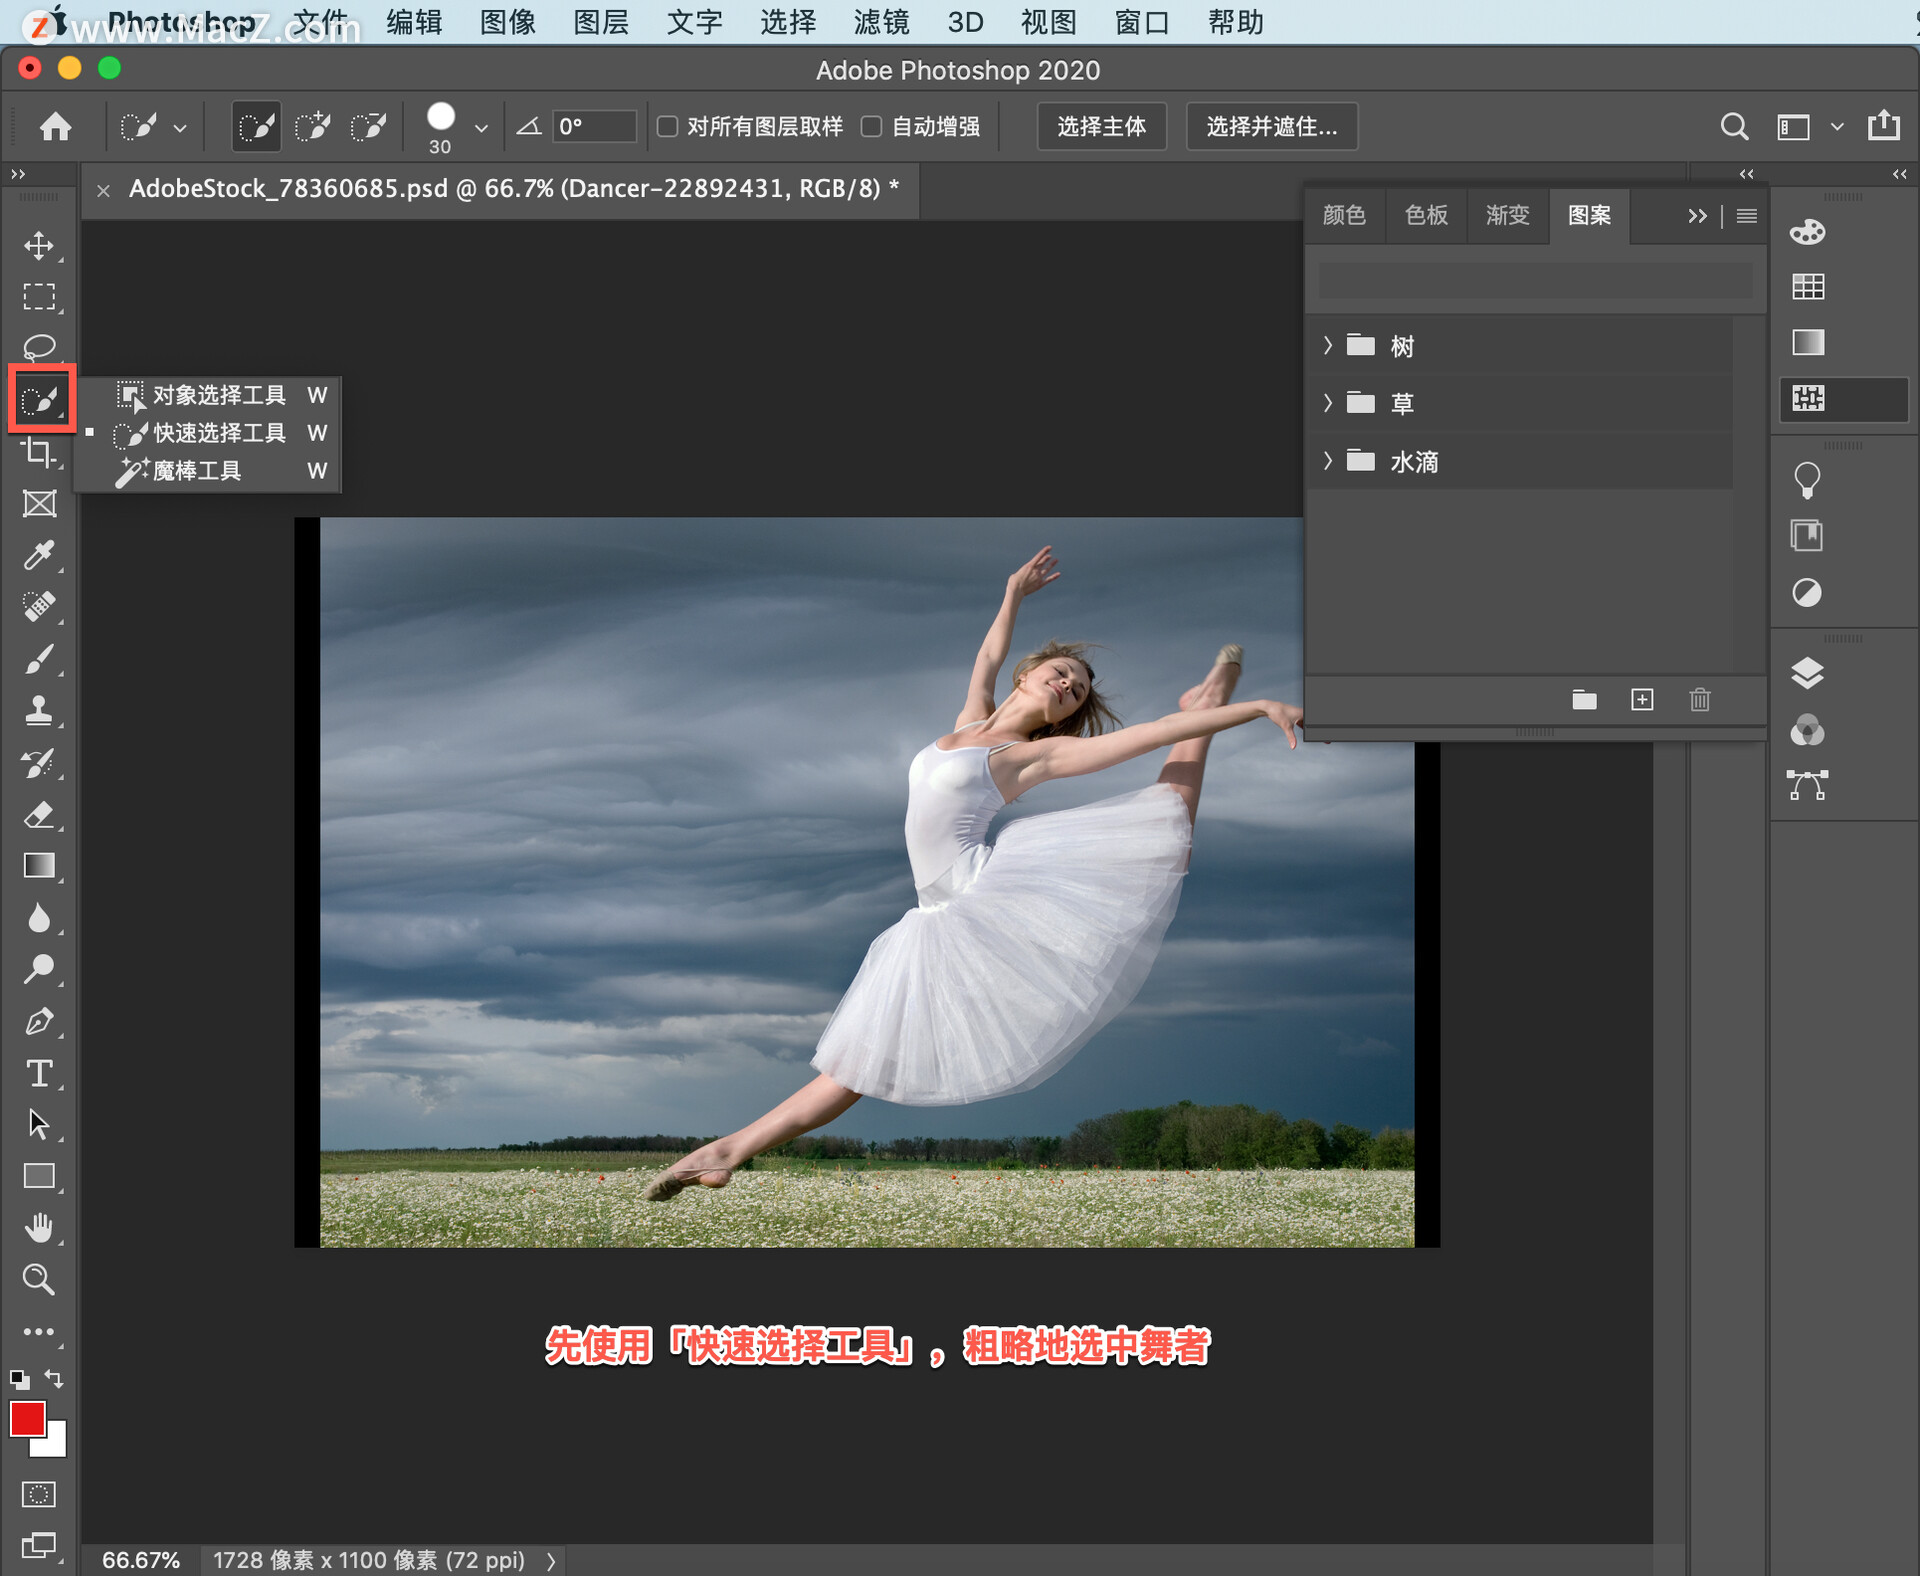The width and height of the screenshot is (1920, 1576).
Task: Select the Hand tool
Action: (x=39, y=1227)
